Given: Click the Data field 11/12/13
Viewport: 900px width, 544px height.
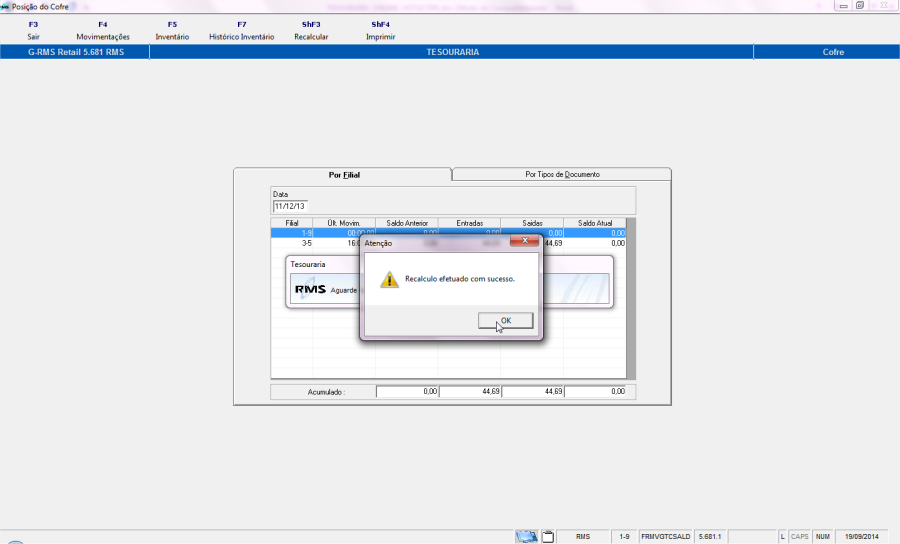Looking at the screenshot, I should point(290,206).
